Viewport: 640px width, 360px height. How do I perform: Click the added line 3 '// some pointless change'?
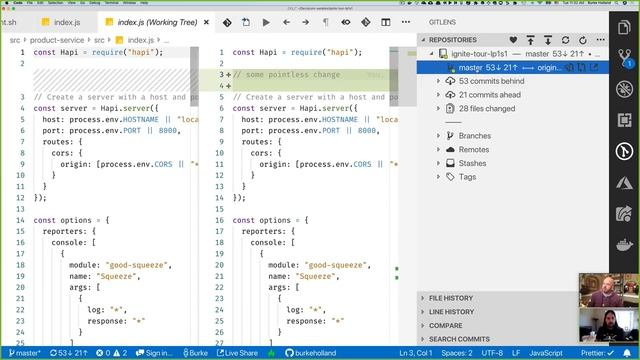pos(286,75)
